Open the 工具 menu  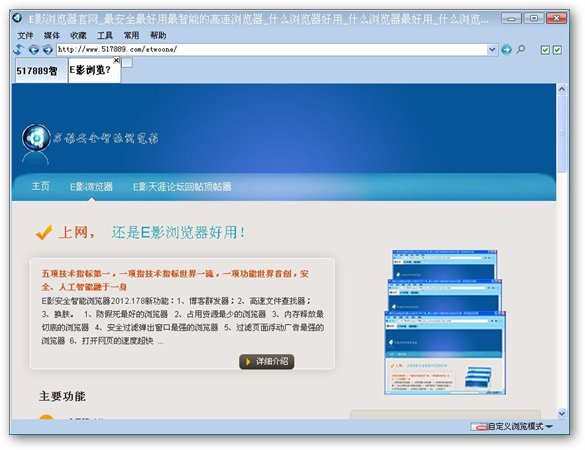point(104,35)
